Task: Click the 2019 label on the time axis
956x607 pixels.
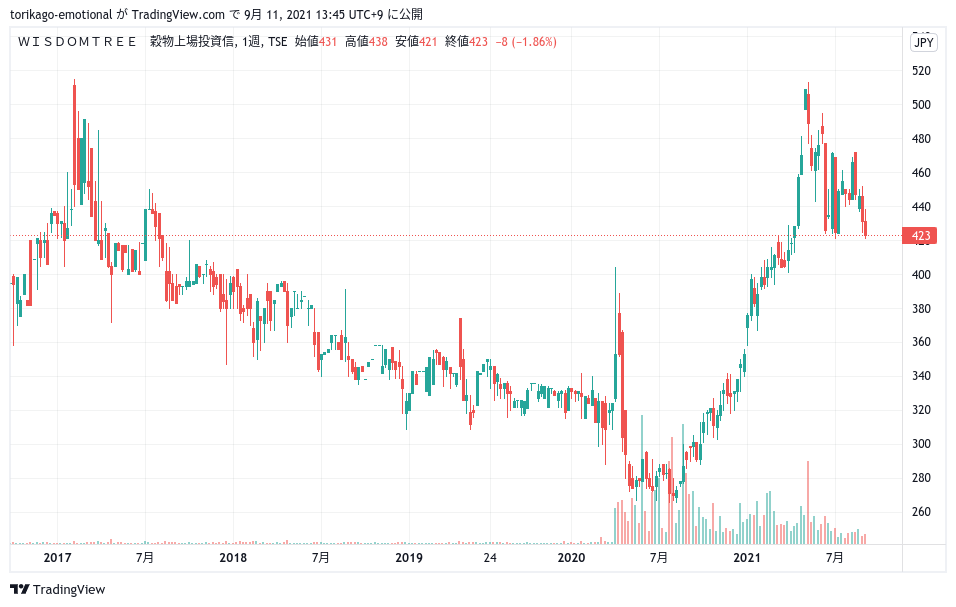Action: pos(408,558)
